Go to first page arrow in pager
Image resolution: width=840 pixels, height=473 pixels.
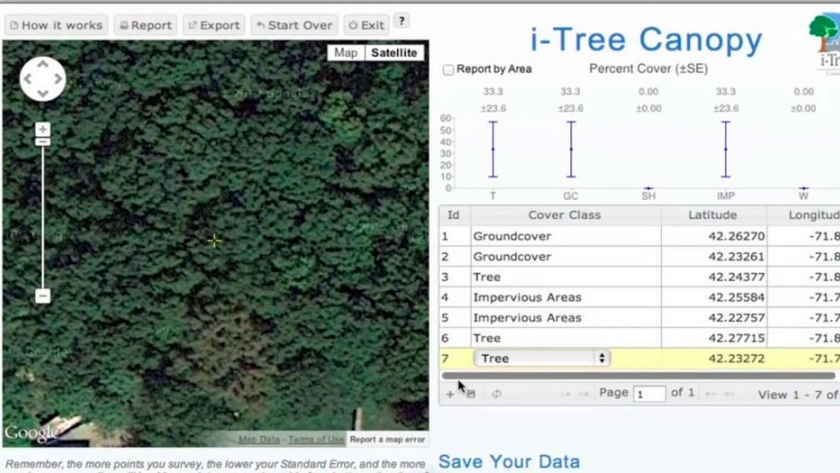point(565,394)
